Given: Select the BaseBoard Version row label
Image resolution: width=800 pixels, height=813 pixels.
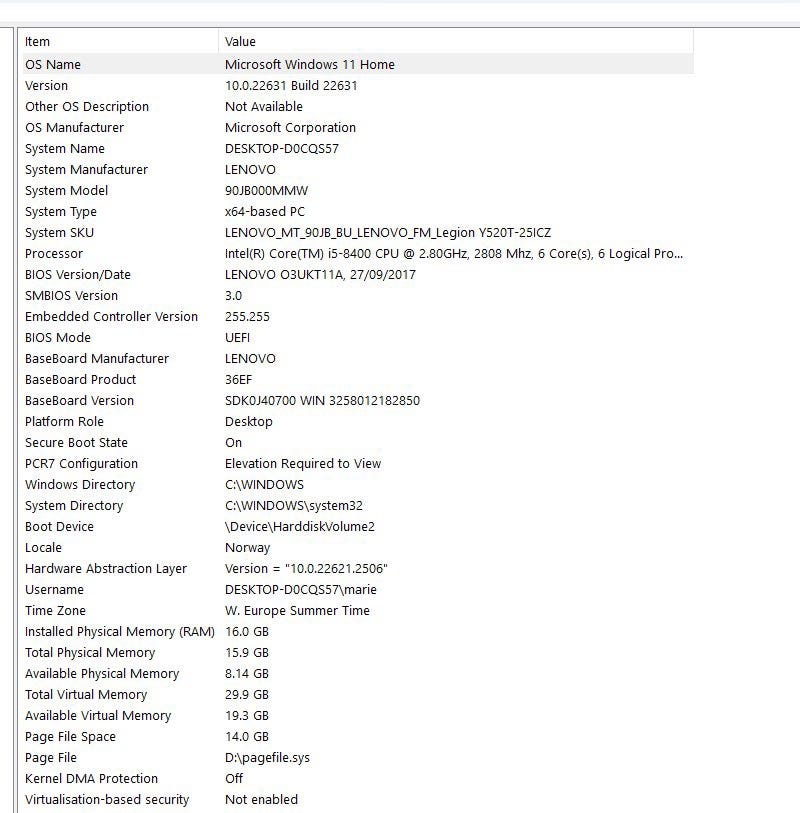Looking at the screenshot, I should click(79, 400).
